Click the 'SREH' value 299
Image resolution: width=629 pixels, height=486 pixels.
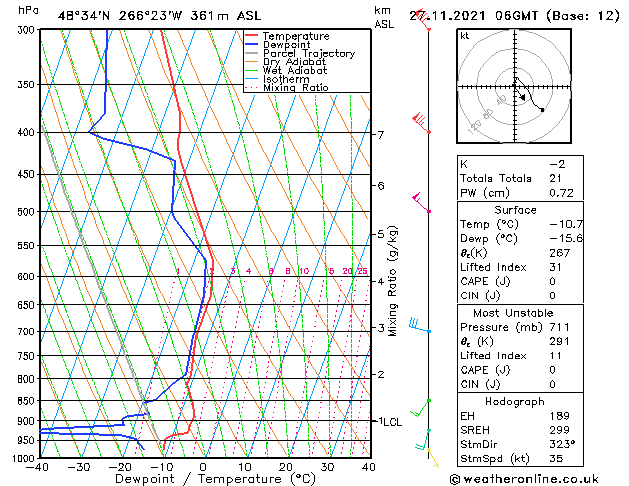pos(560,430)
